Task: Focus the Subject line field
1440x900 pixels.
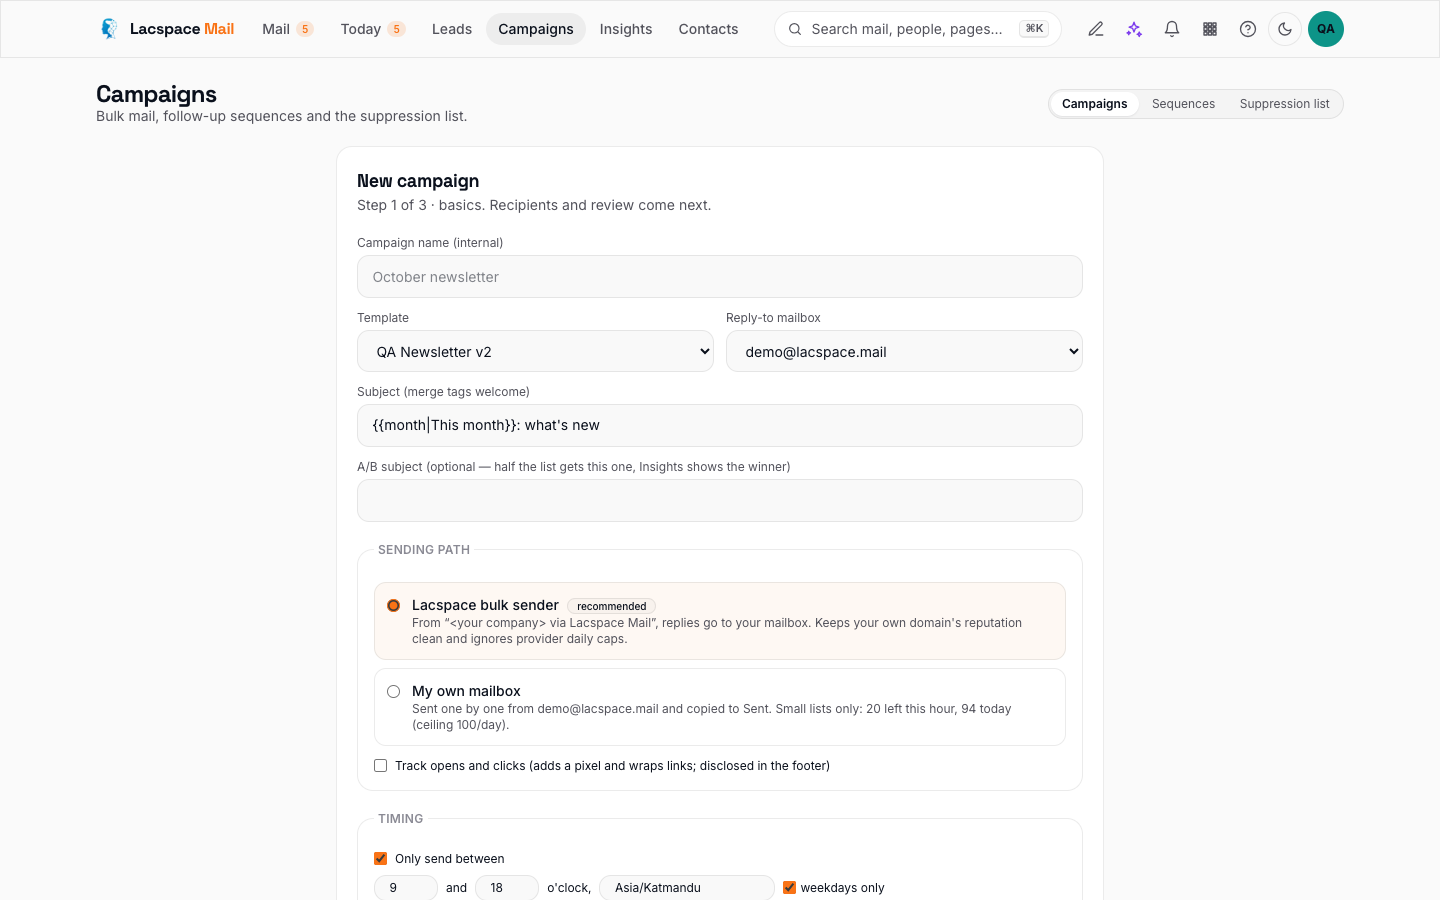Action: pos(720,425)
